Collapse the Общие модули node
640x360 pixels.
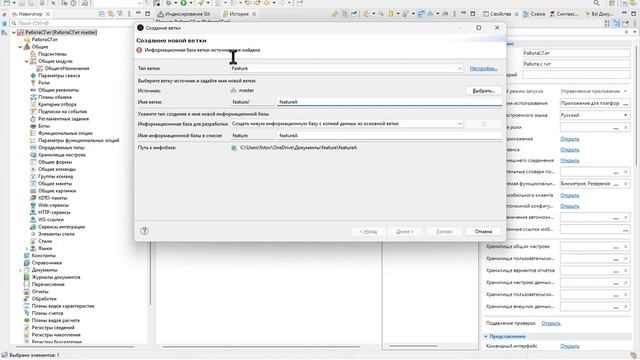(27, 61)
